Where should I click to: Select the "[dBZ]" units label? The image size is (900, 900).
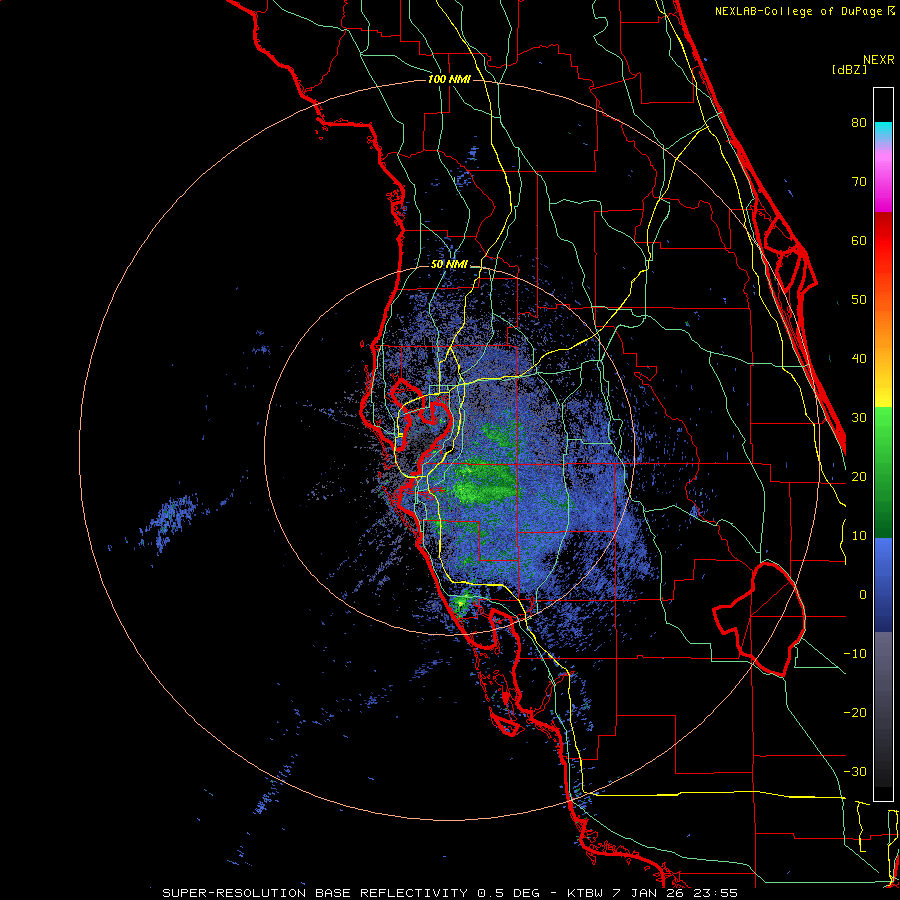pos(849,69)
